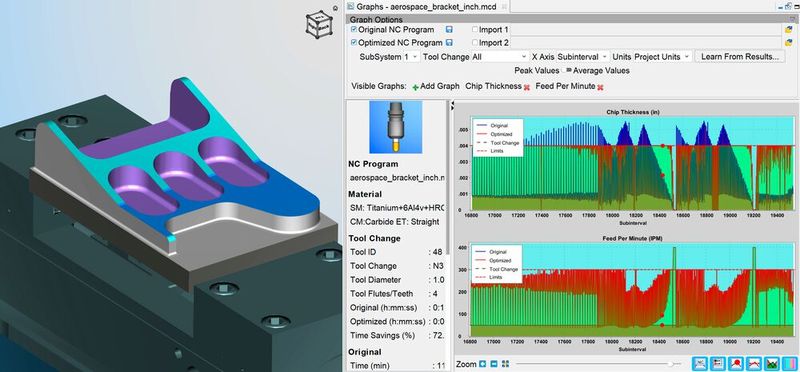The width and height of the screenshot is (800, 372).
Task: Open the Units Project Units dropdown
Action: 663,57
